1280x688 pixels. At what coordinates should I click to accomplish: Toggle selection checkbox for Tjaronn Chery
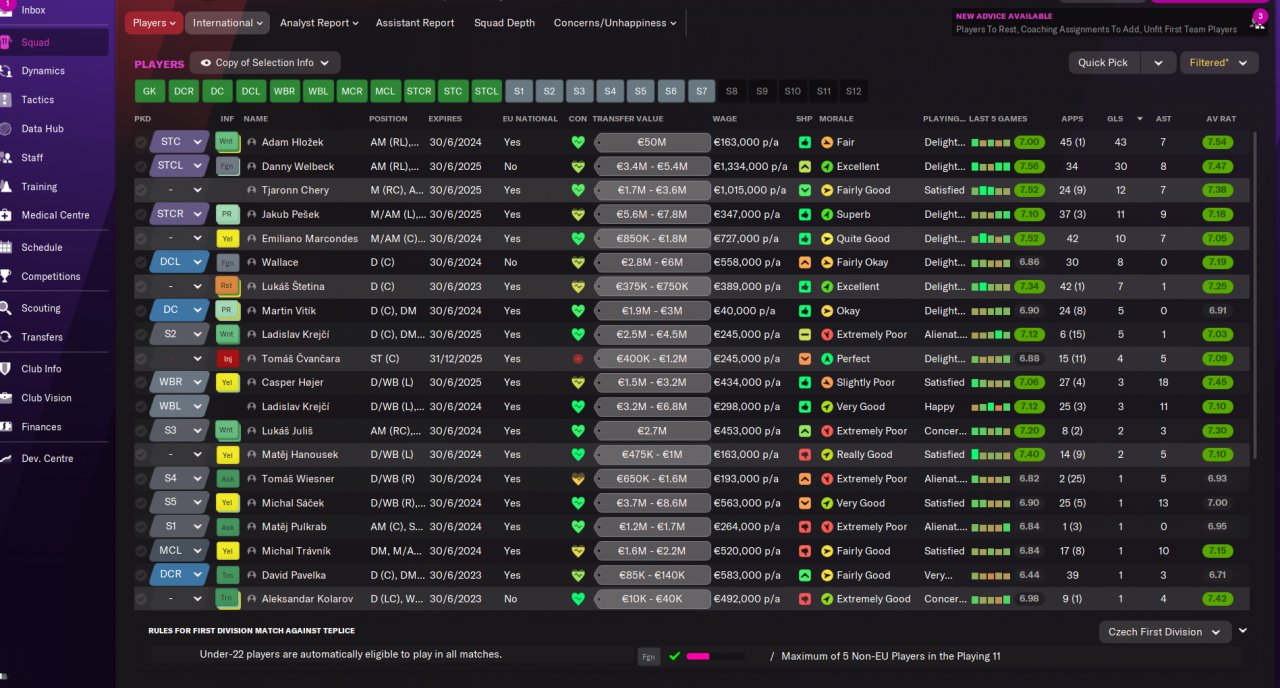141,190
